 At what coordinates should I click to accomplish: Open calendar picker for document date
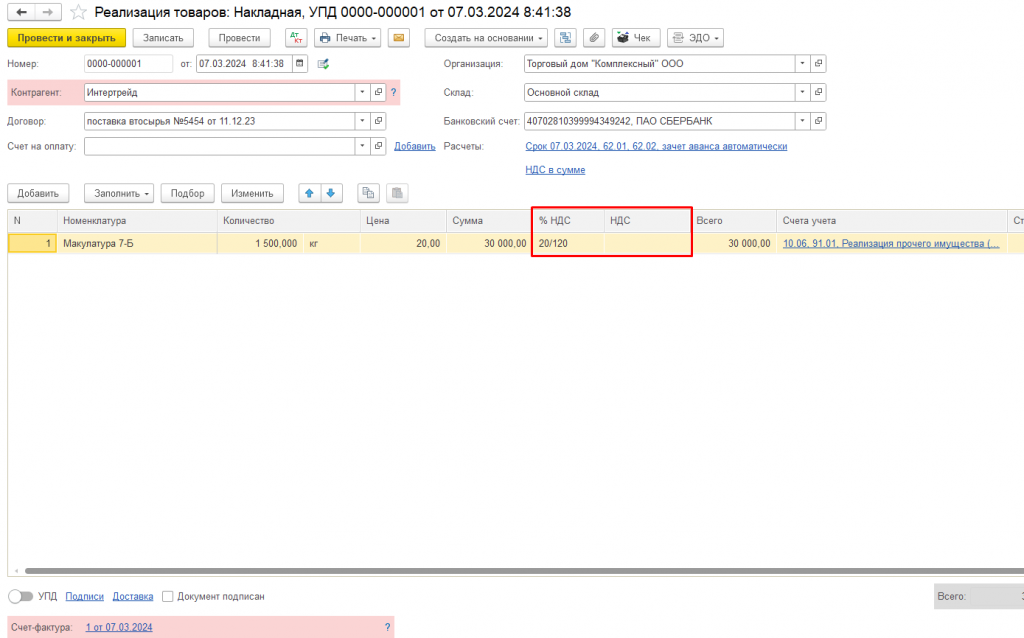(x=300, y=63)
